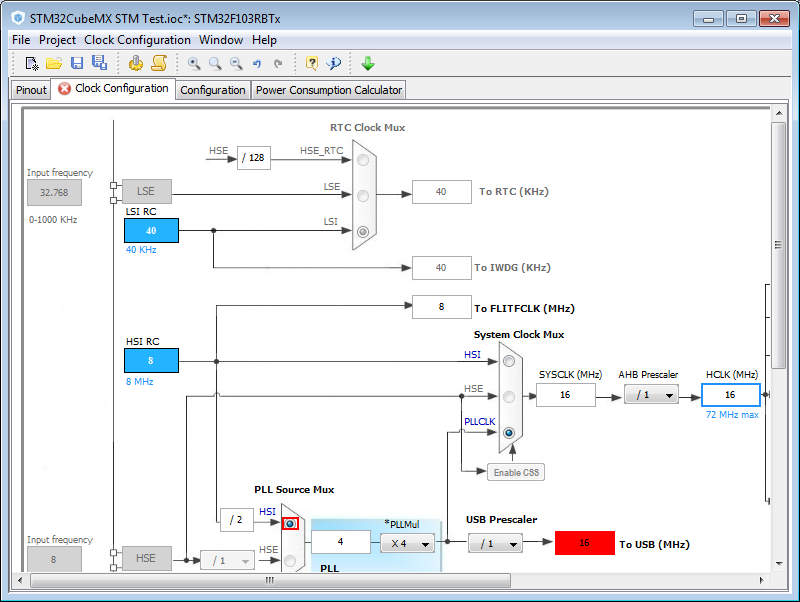
Task: Expand the AHB Prescaler dropdown
Action: (x=650, y=395)
